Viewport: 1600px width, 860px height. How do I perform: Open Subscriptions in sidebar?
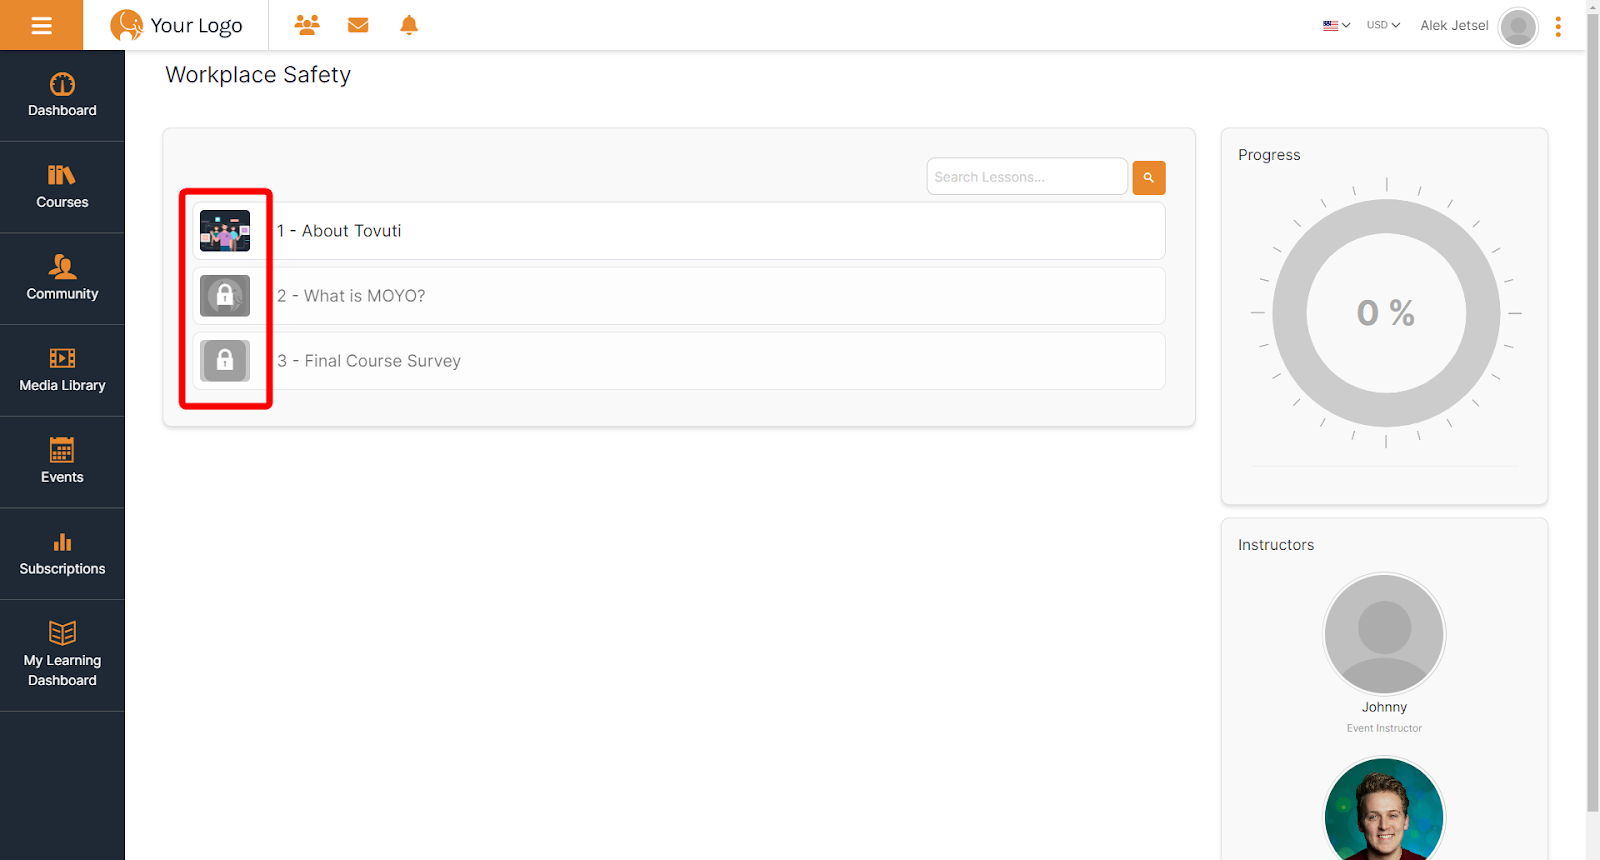tap(62, 554)
